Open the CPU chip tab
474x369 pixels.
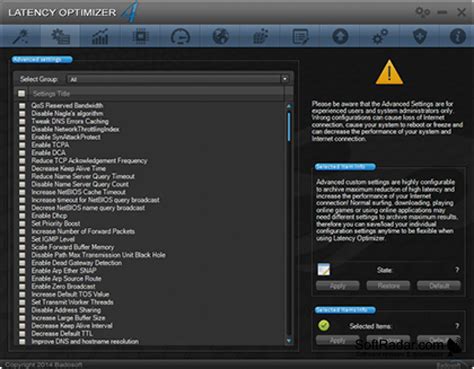coord(140,36)
